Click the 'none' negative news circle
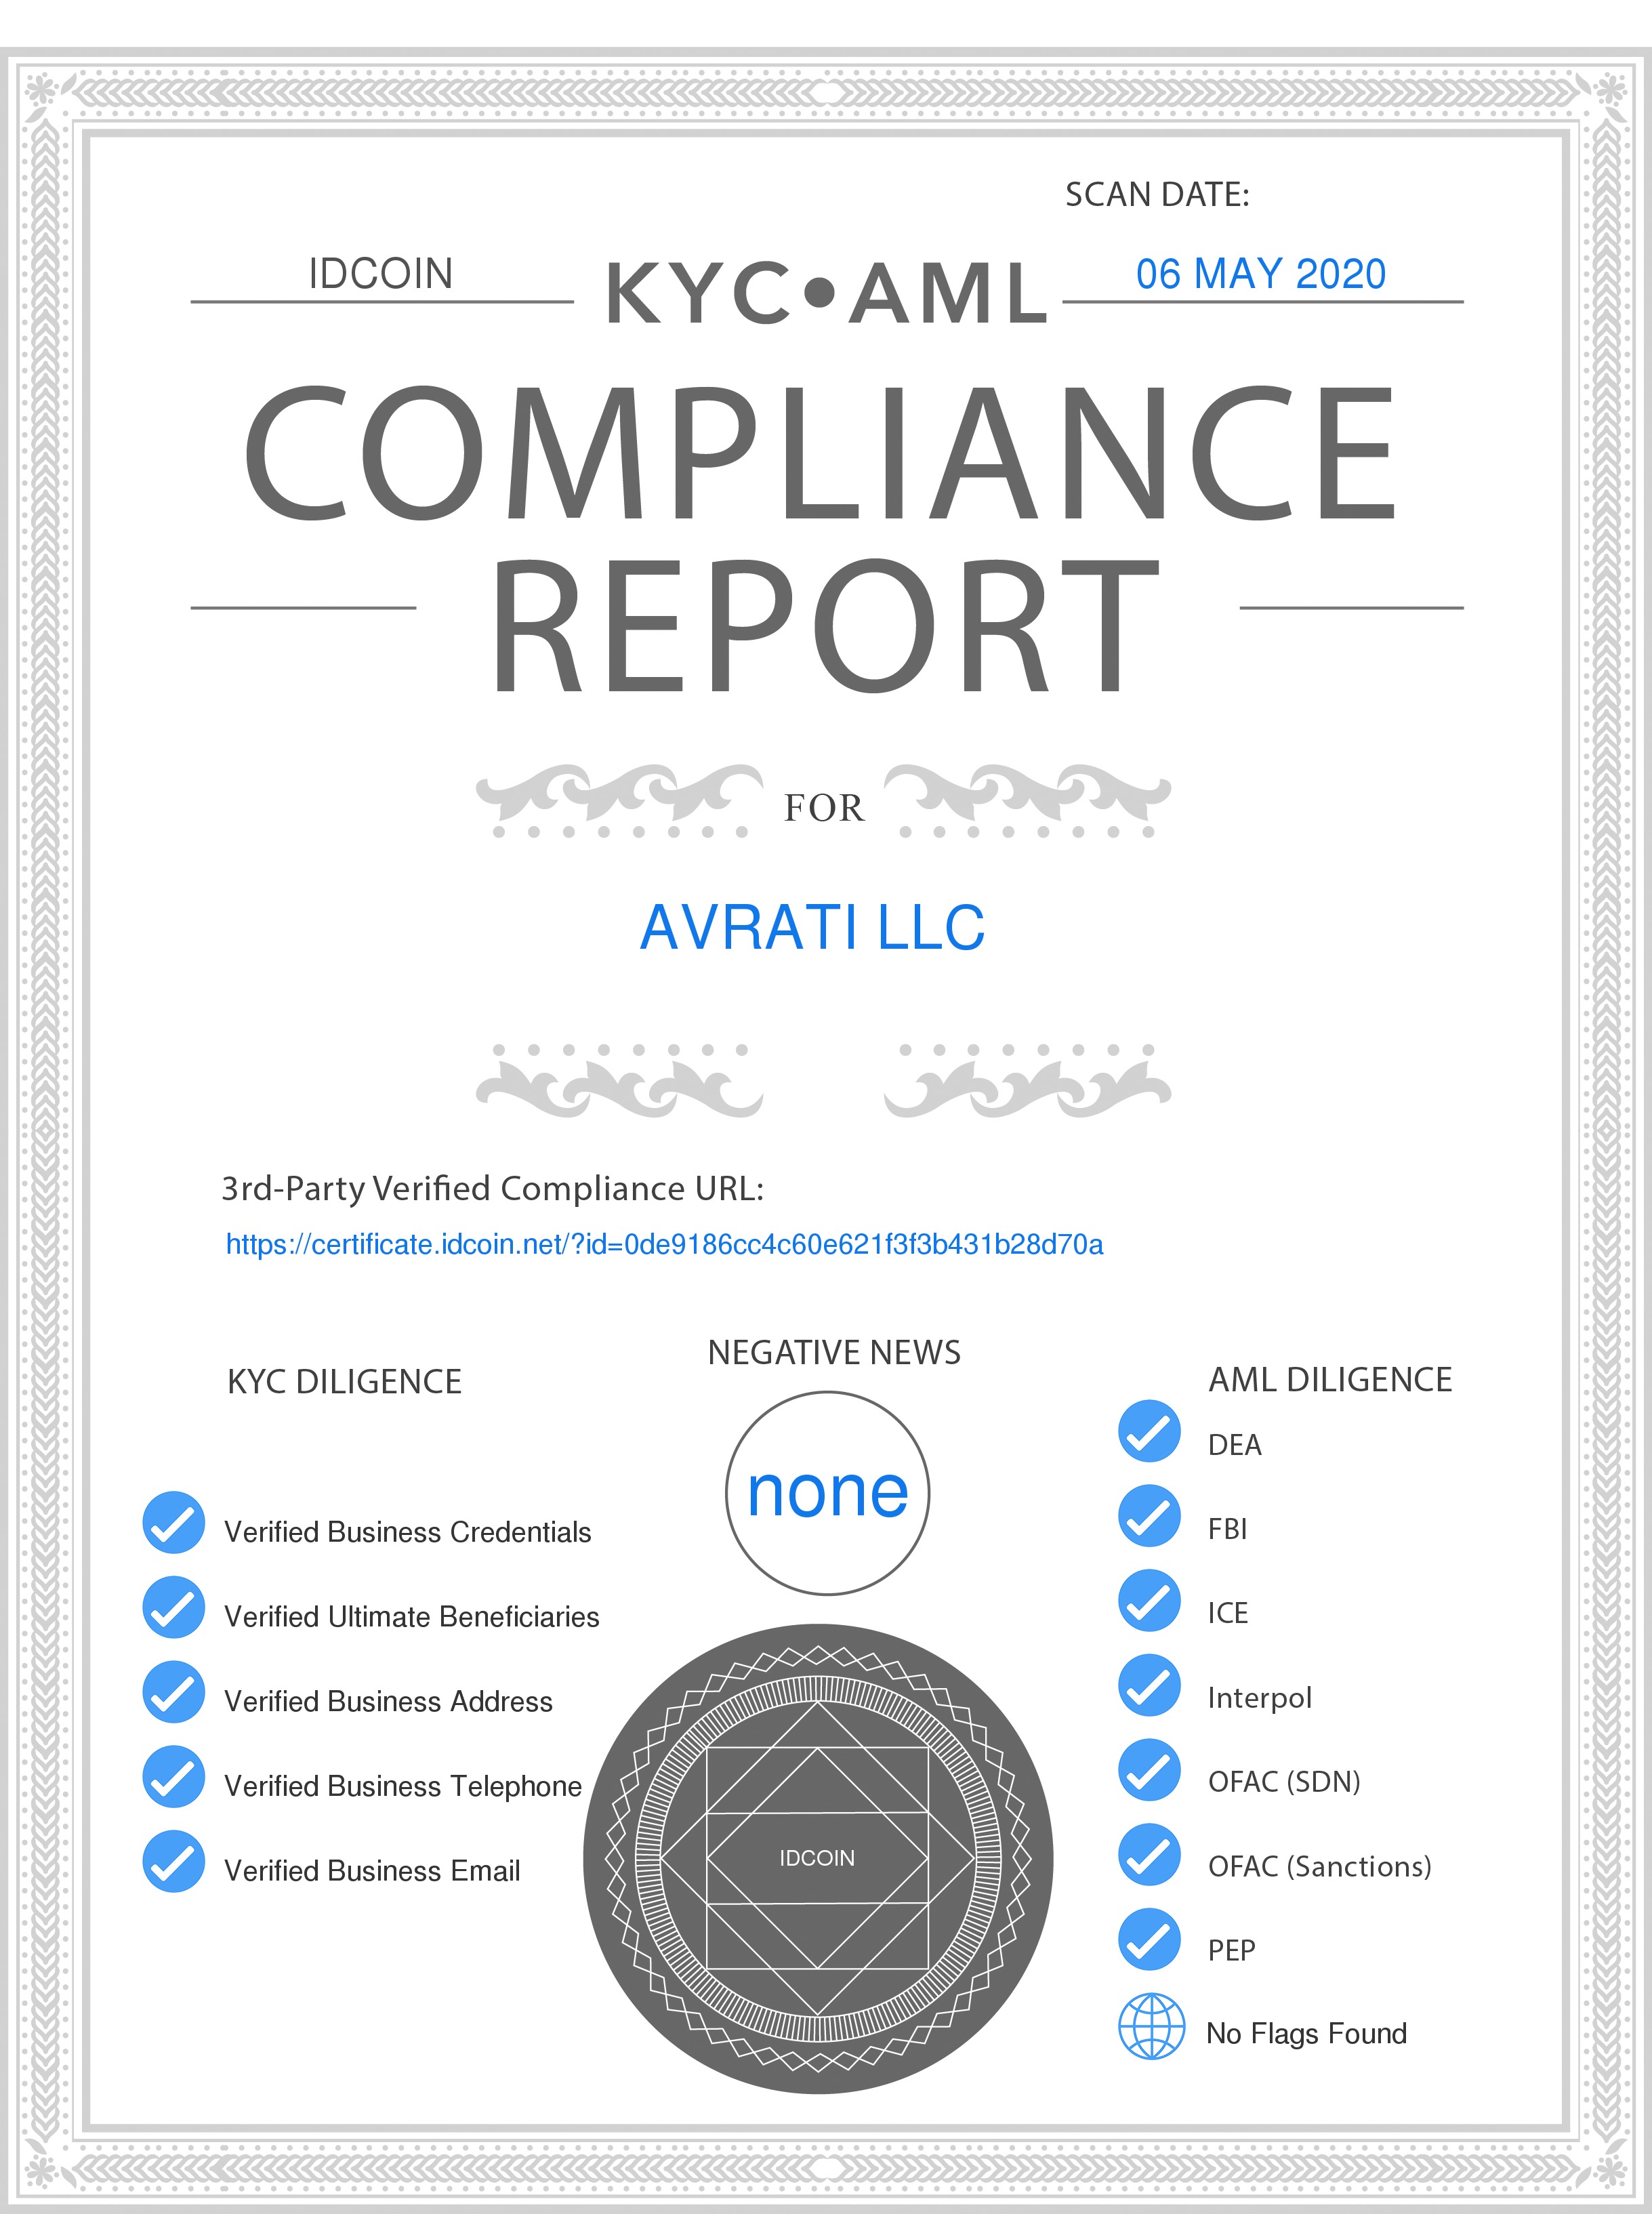The image size is (1652, 2214). tap(827, 1493)
